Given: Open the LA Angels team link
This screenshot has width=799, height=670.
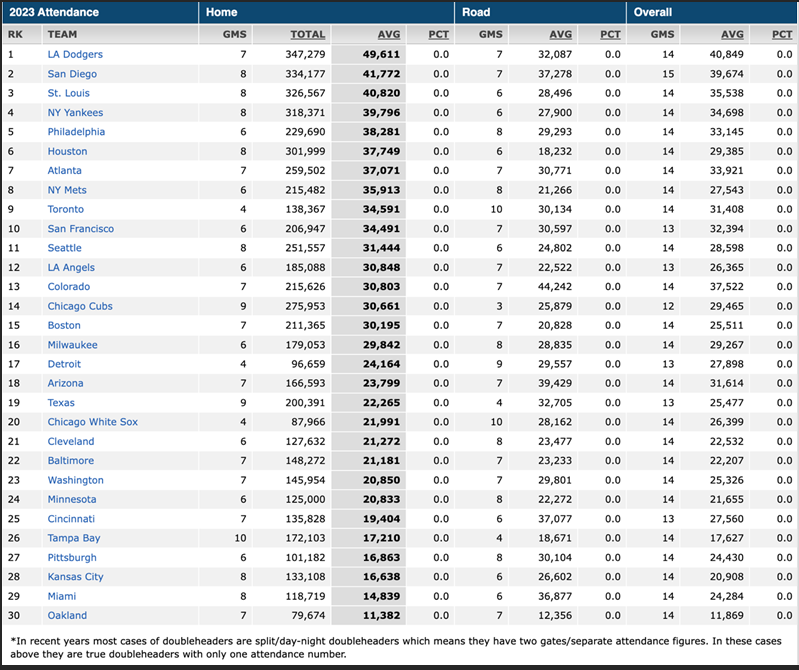Looking at the screenshot, I should tap(71, 267).
